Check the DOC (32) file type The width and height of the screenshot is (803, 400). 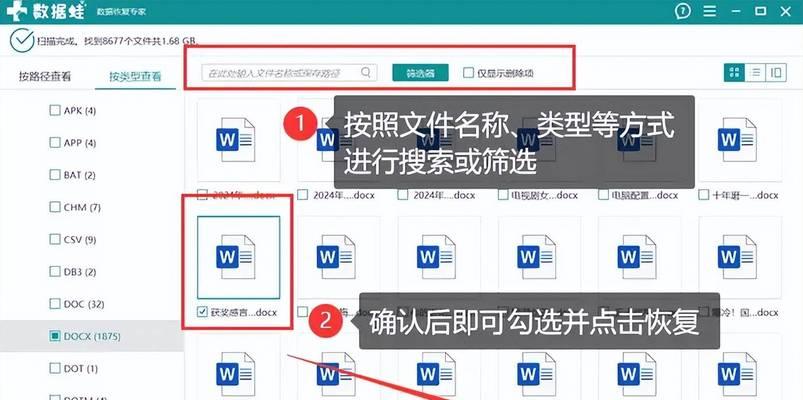click(x=55, y=304)
